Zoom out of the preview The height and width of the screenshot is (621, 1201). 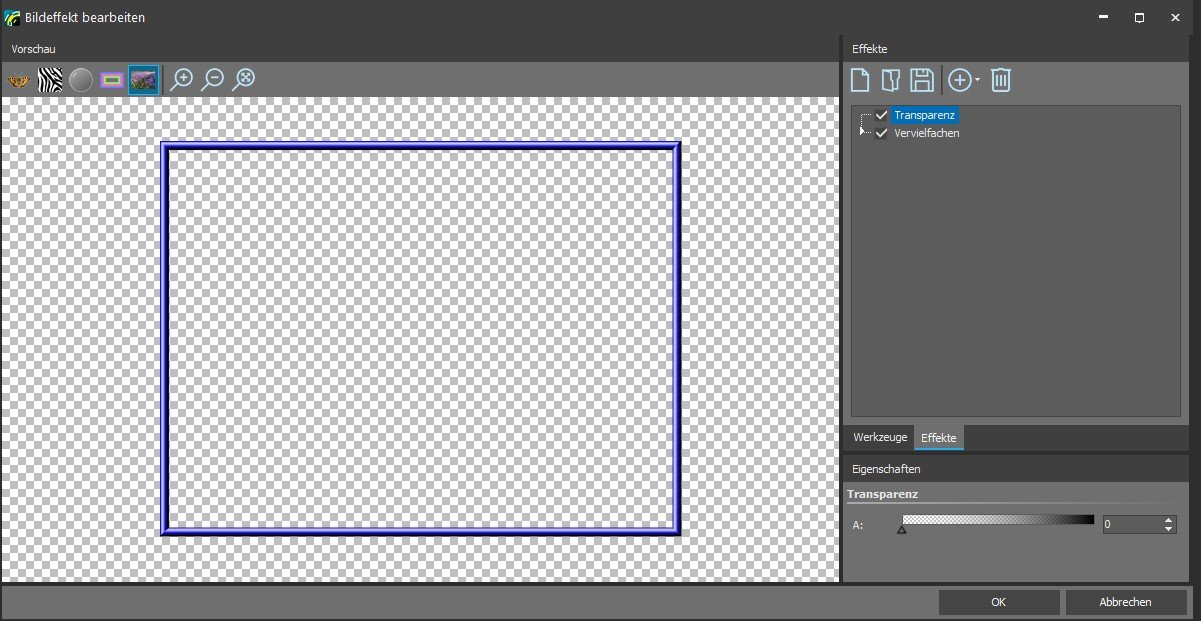click(212, 80)
